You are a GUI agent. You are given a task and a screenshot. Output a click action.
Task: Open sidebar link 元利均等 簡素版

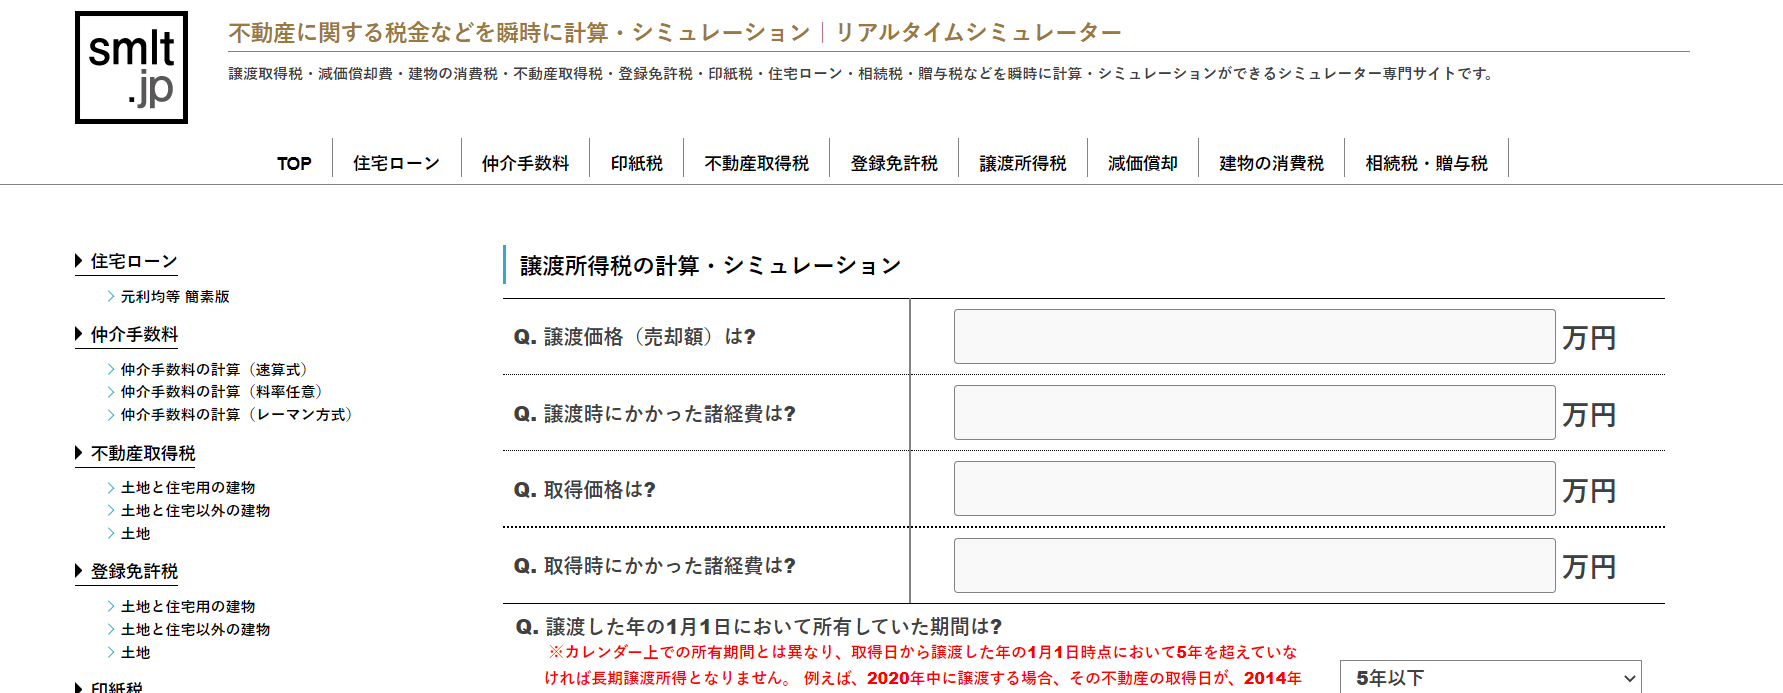tap(175, 296)
